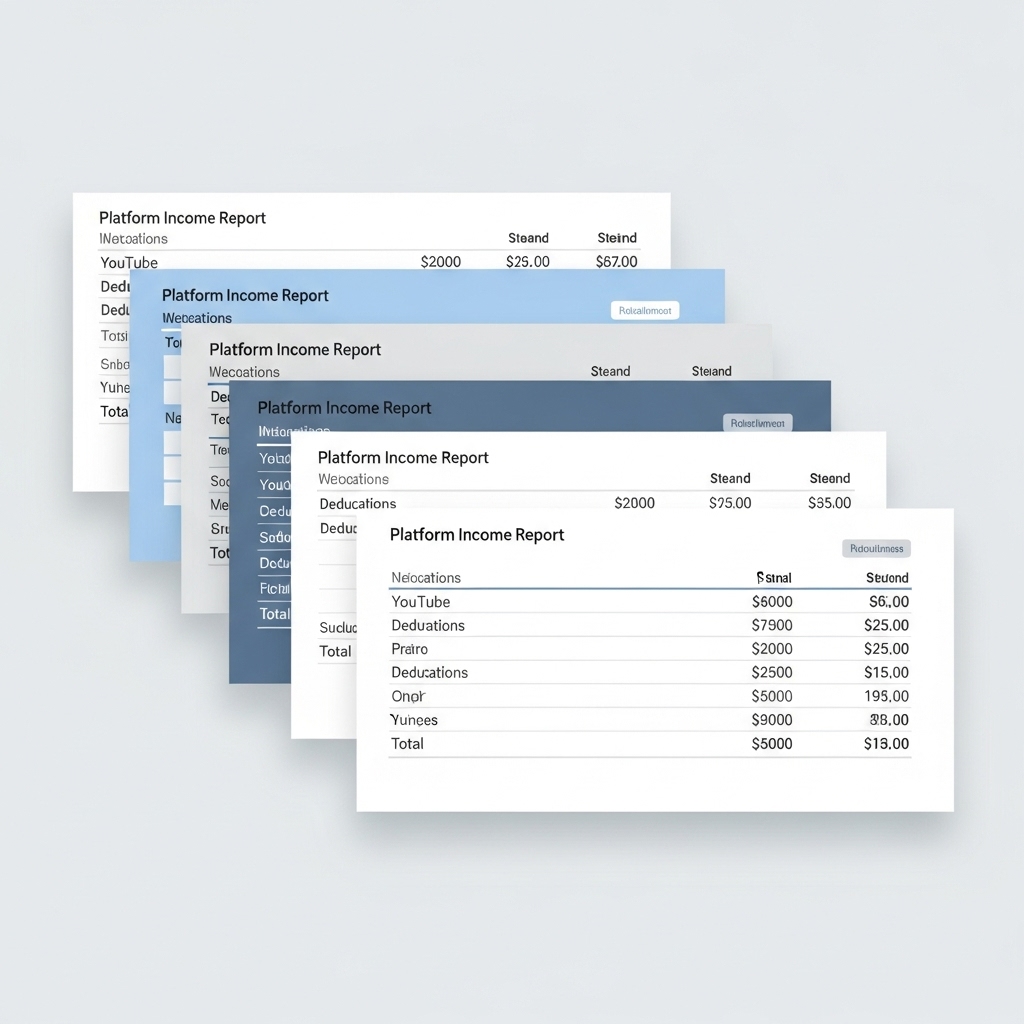Select the $67.00 value on the back report
This screenshot has width=1024, height=1024.
(x=616, y=261)
